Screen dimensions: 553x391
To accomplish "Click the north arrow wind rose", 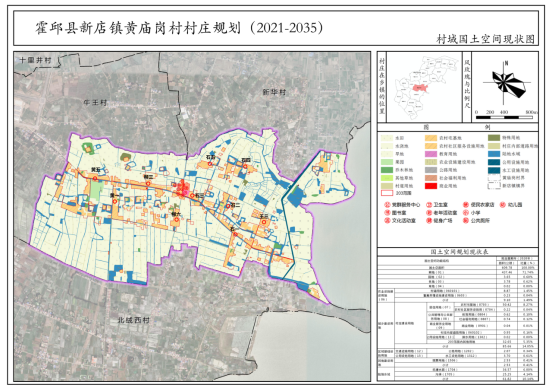I will coord(506,81).
